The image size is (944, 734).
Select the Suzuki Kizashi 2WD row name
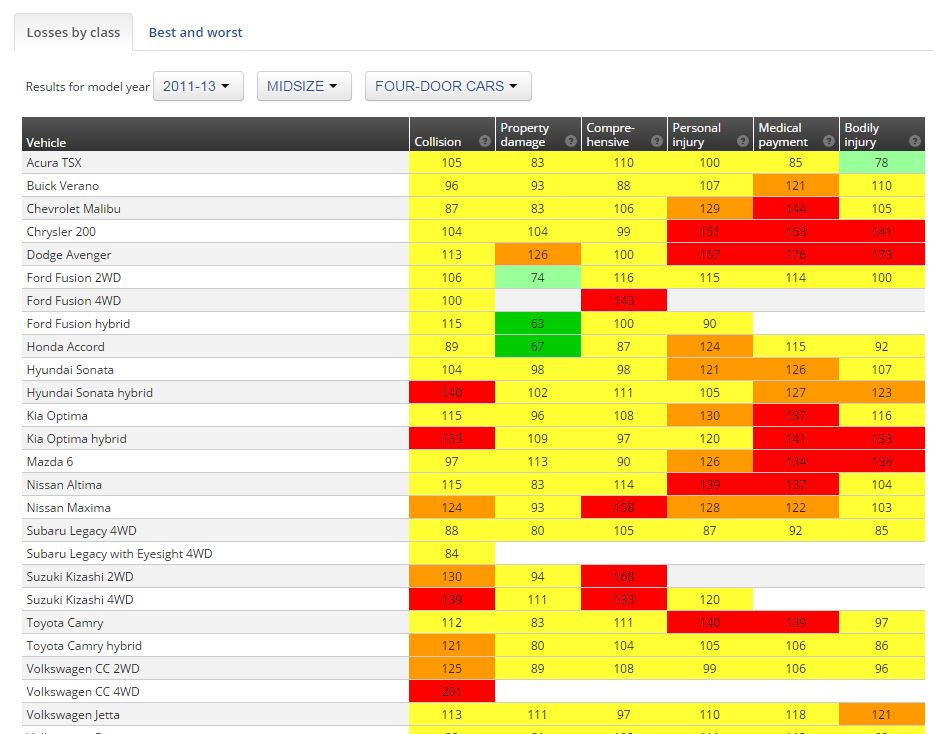click(x=80, y=576)
